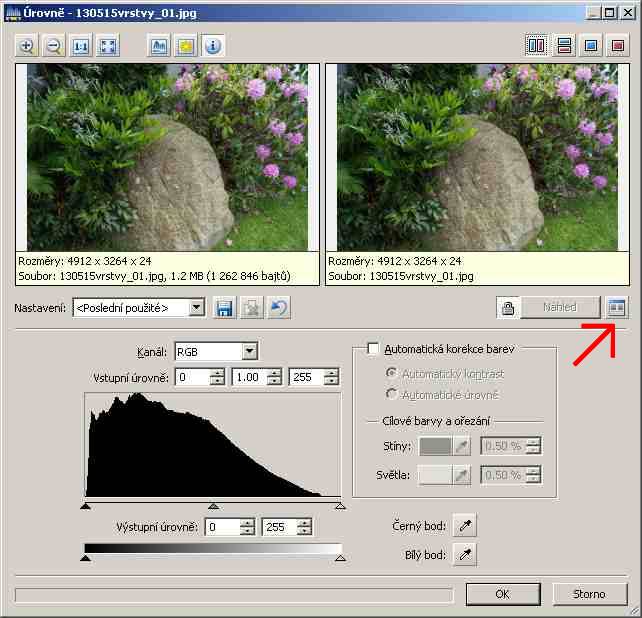Click the zoom in magnifier icon
The width and height of the screenshot is (642, 618).
coord(27,46)
